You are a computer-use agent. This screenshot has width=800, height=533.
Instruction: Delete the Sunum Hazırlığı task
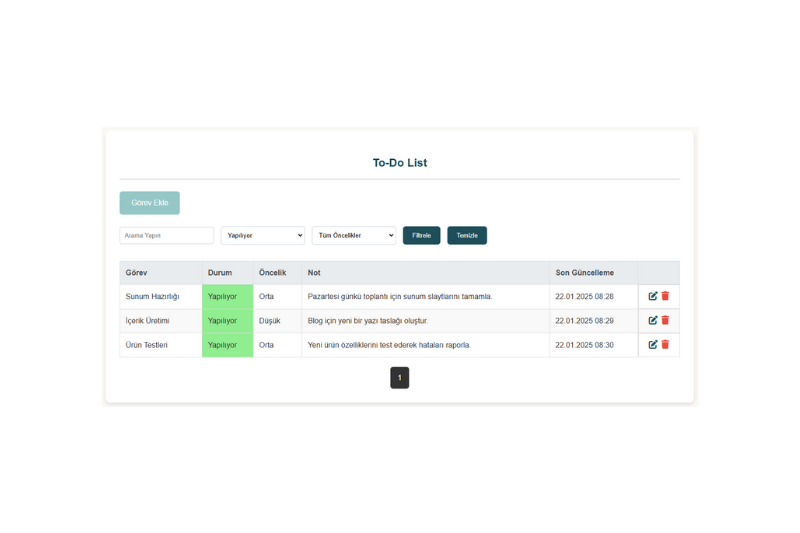pyautogui.click(x=665, y=296)
